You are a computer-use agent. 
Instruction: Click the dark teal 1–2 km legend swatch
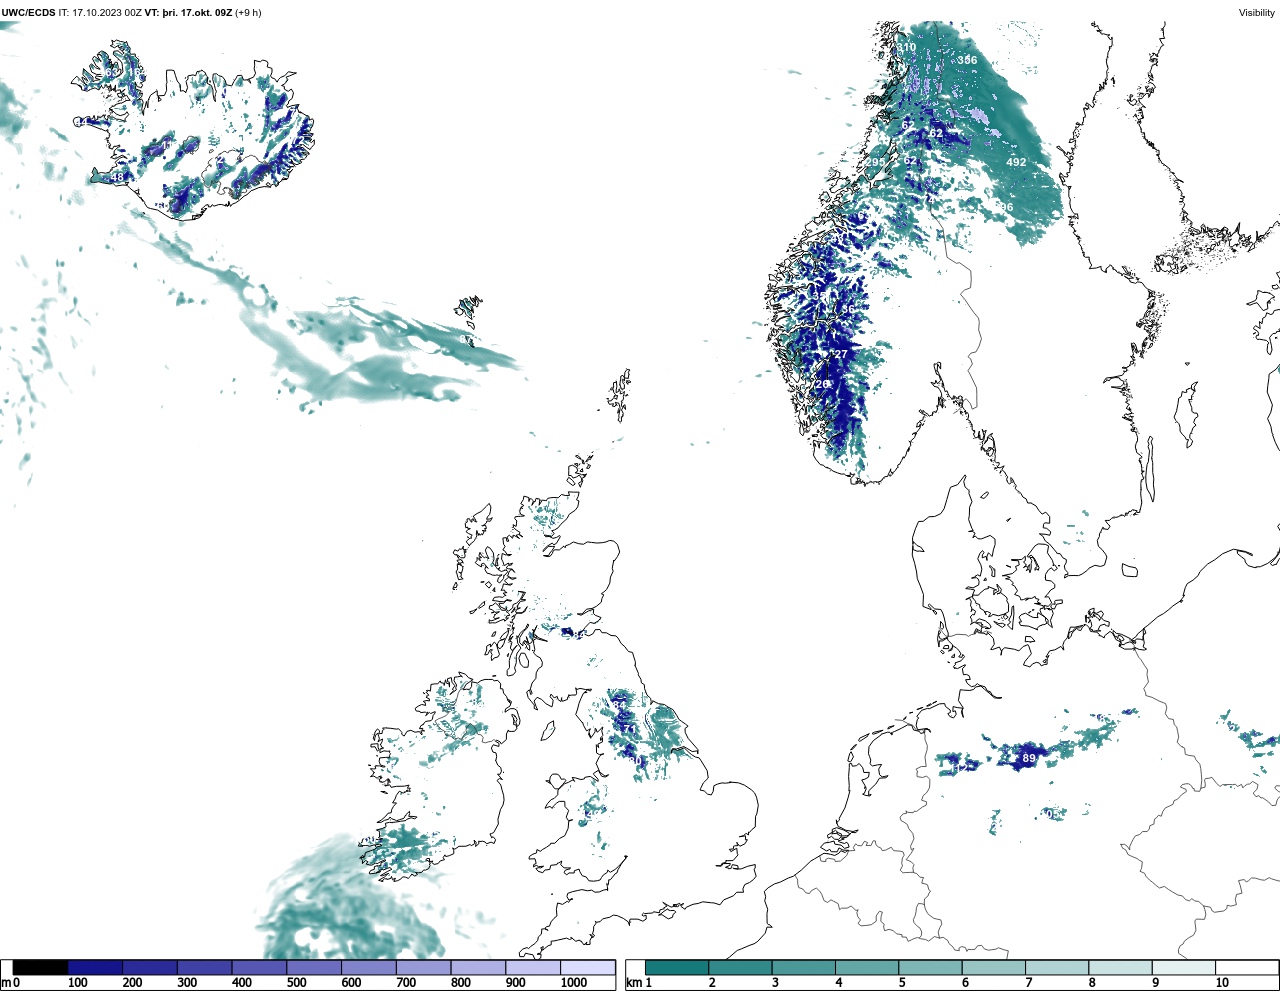(677, 968)
